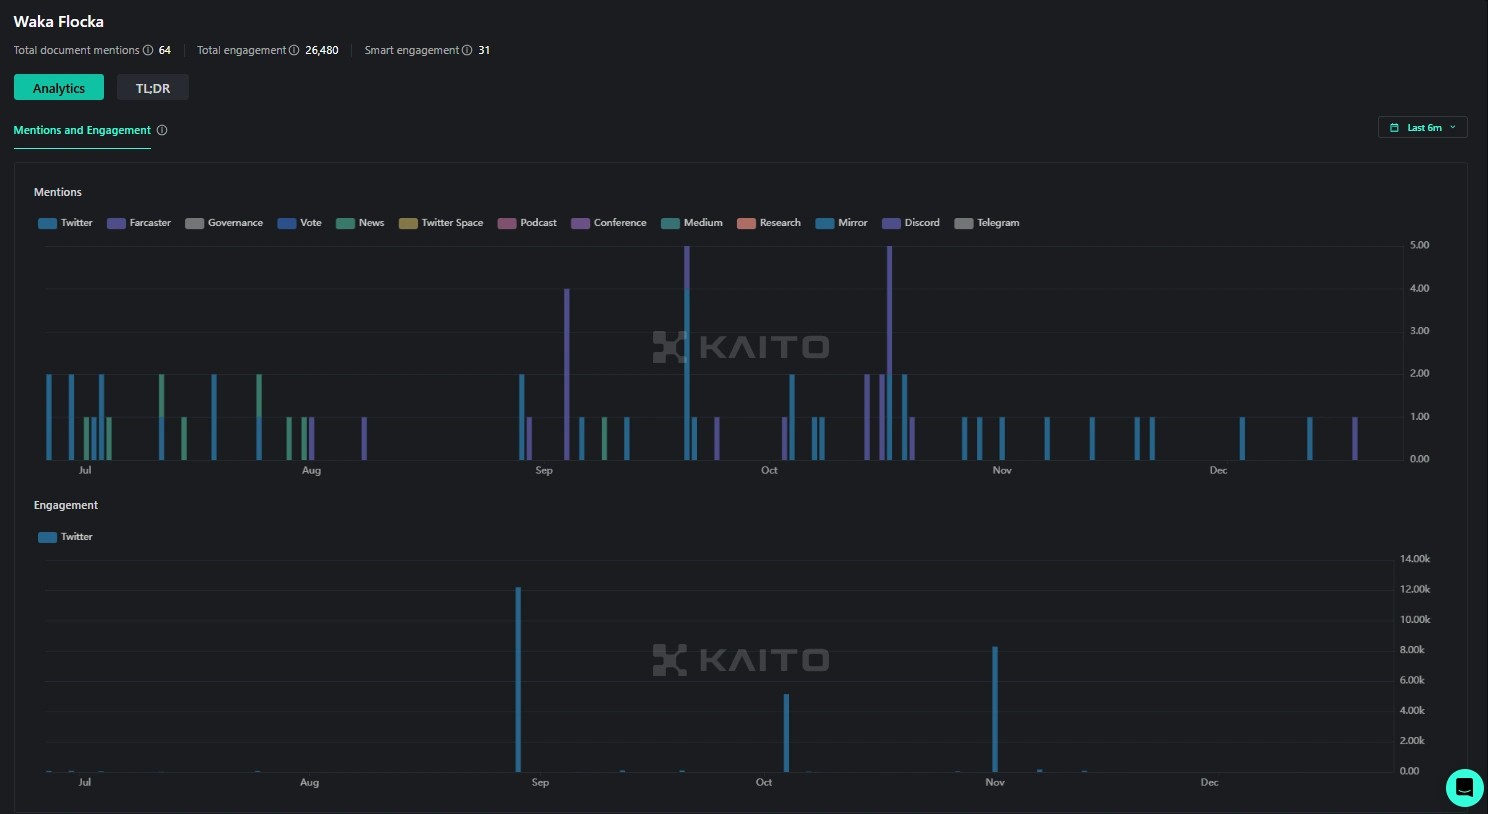The image size is (1488, 814).
Task: Toggle Twitter series in Engagement legend
Action: 65,537
